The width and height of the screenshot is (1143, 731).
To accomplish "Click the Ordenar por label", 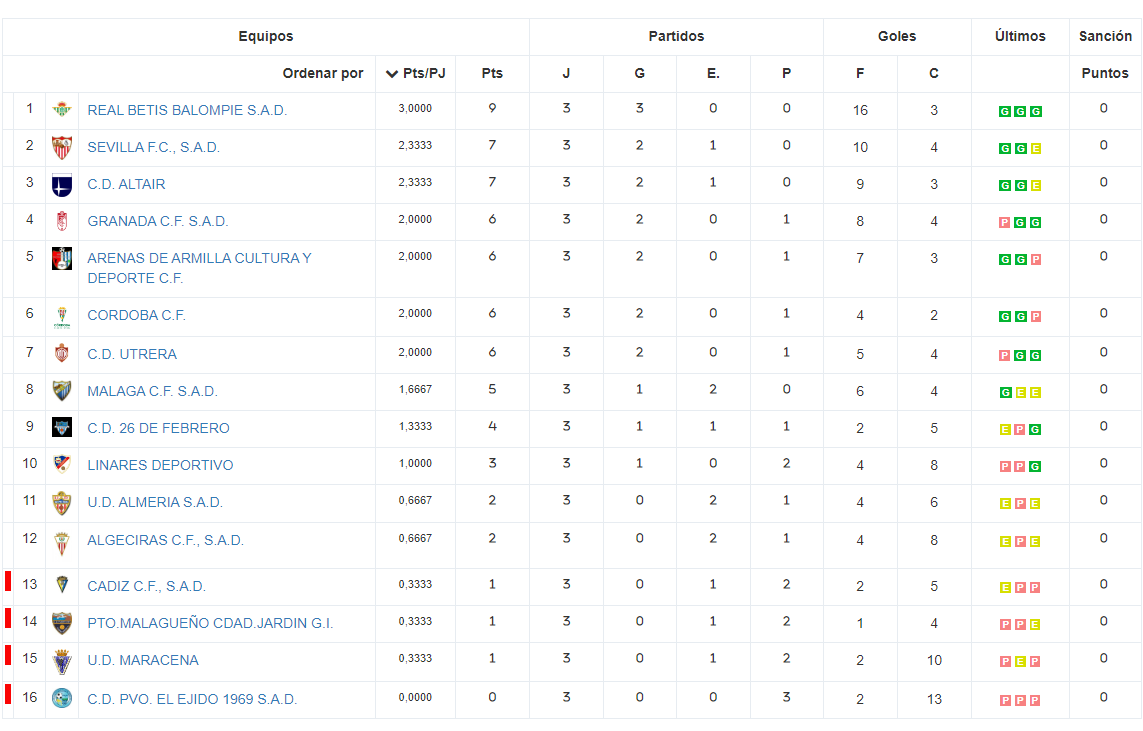I will 323,74.
